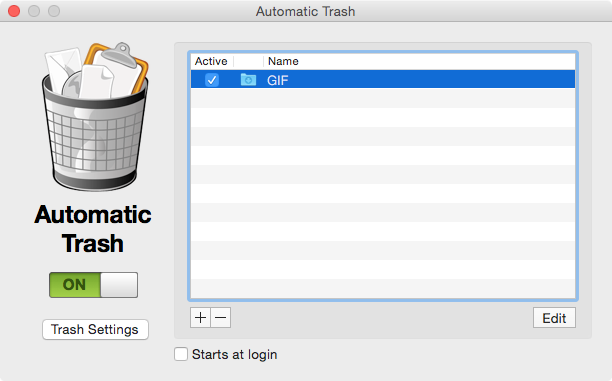Minimize the window with the yellow button
The width and height of the screenshot is (612, 381).
(x=34, y=11)
